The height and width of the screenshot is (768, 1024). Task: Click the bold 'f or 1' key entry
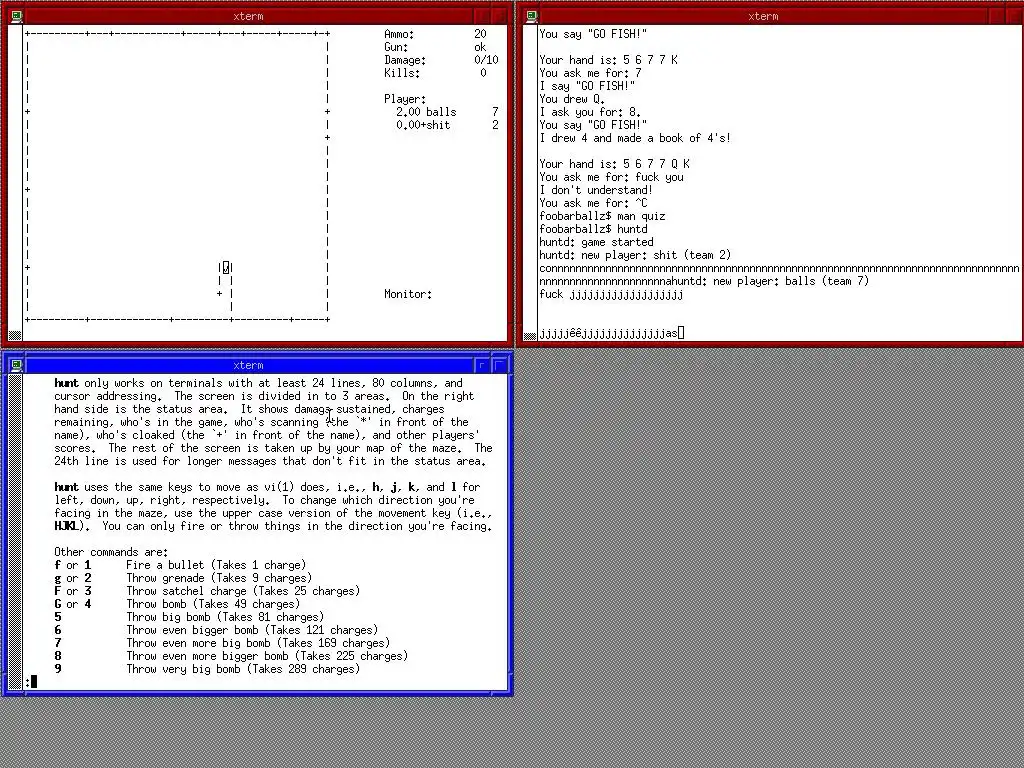click(72, 566)
